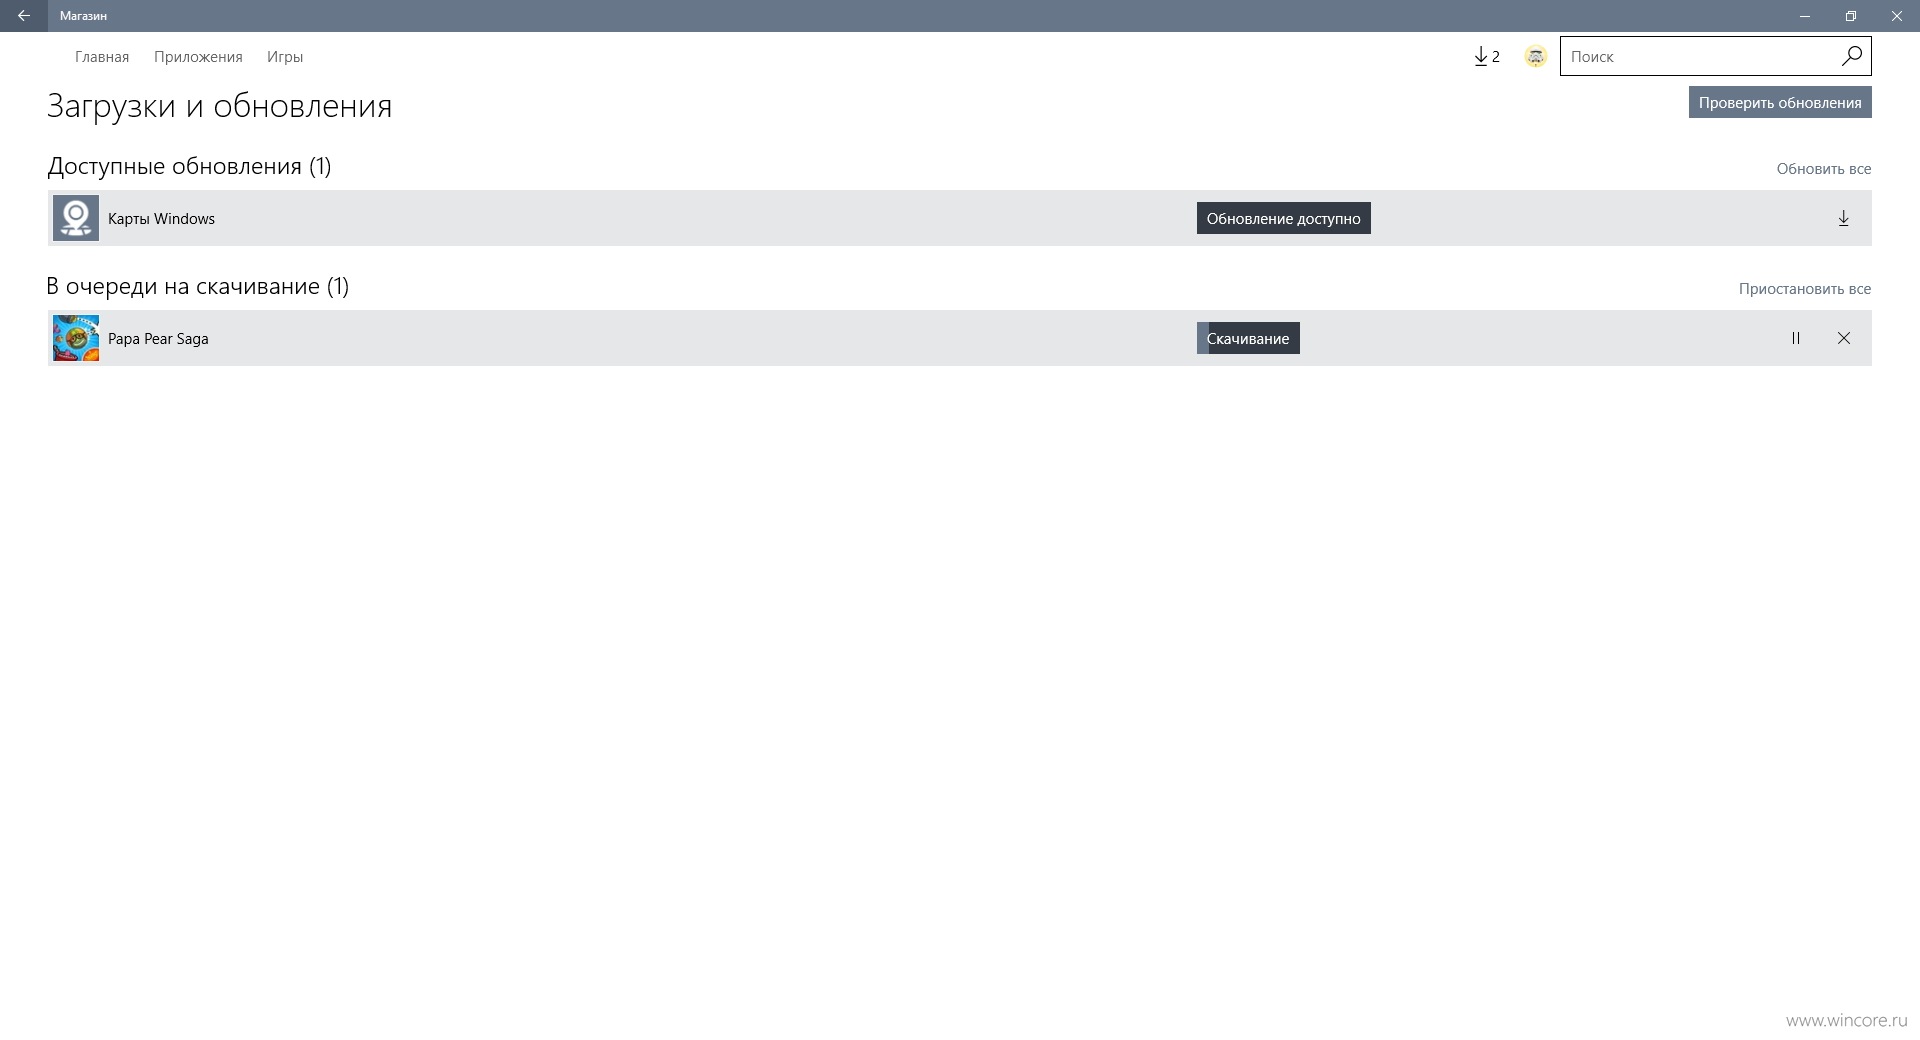Click the Обновить все link
The height and width of the screenshot is (1040, 1920).
(x=1823, y=169)
